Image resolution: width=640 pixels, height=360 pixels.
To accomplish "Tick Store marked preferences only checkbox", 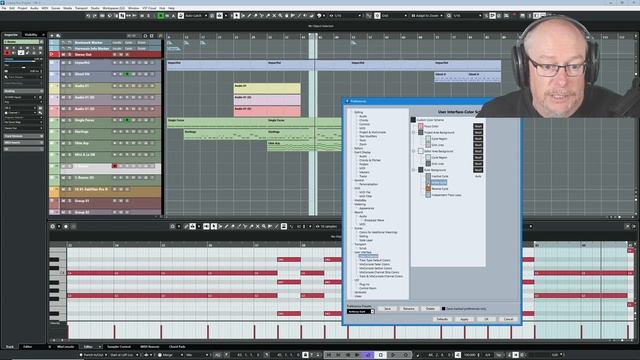I will click(x=444, y=309).
